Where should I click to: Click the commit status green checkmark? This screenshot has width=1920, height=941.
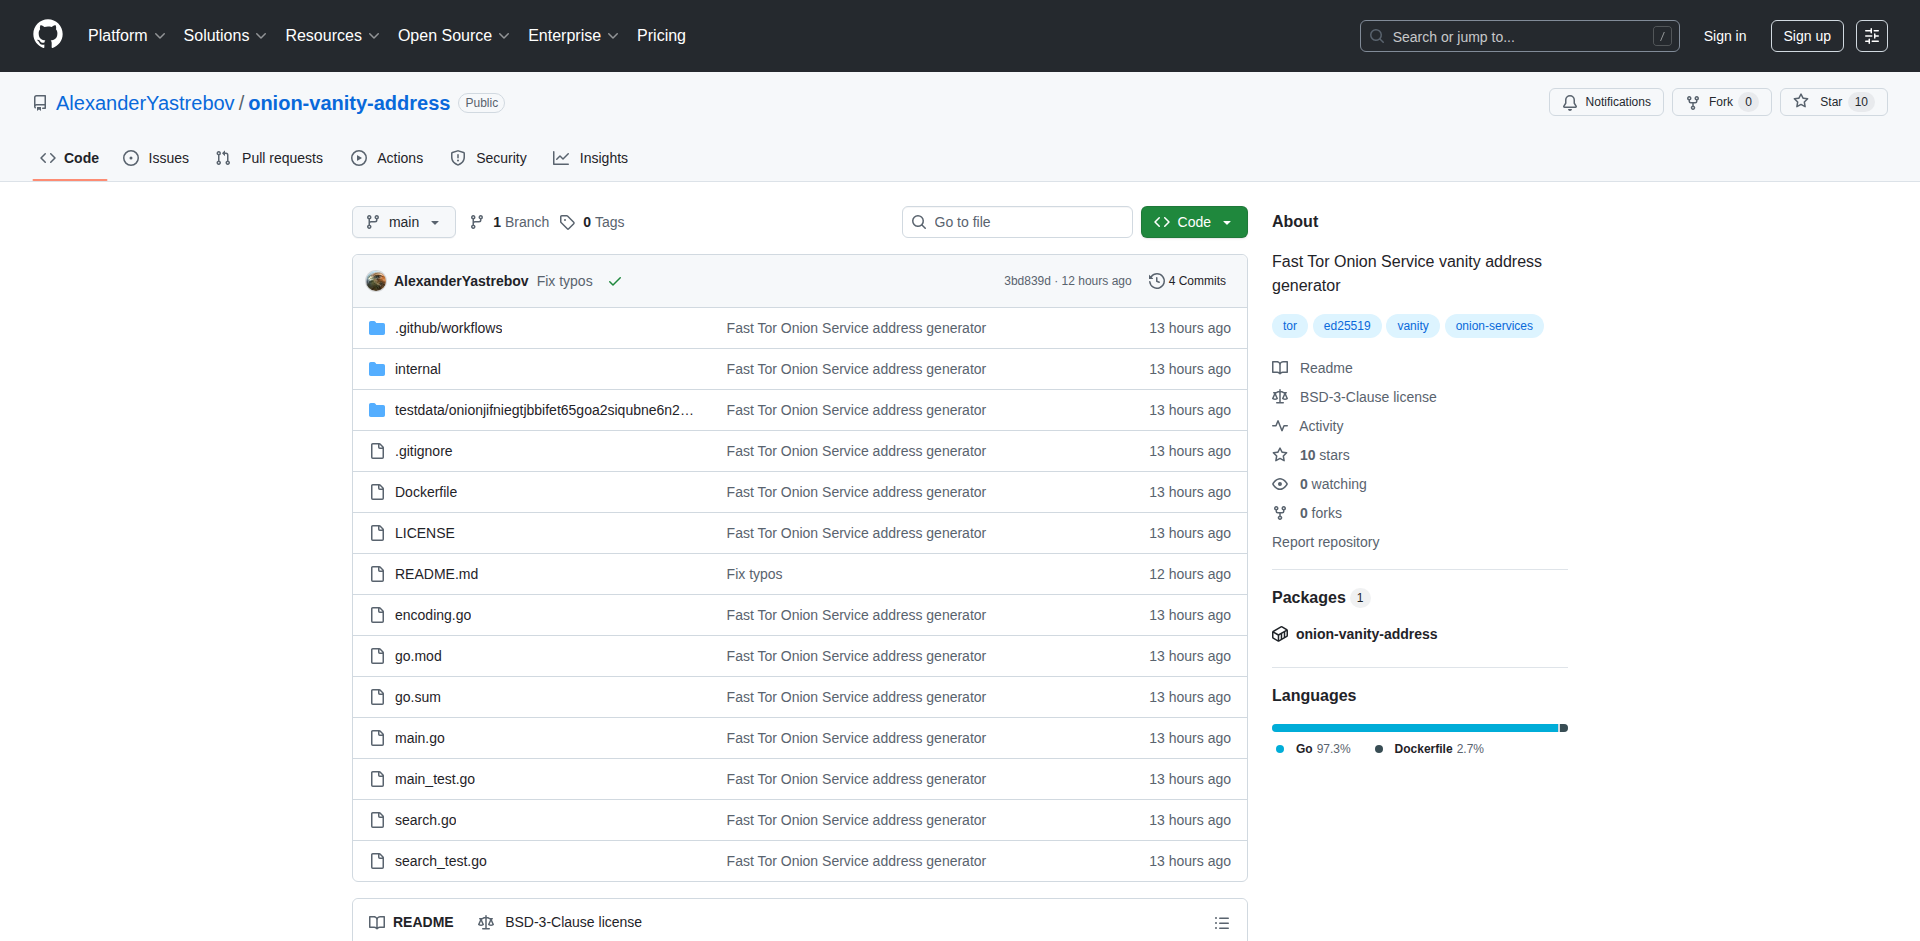click(615, 281)
